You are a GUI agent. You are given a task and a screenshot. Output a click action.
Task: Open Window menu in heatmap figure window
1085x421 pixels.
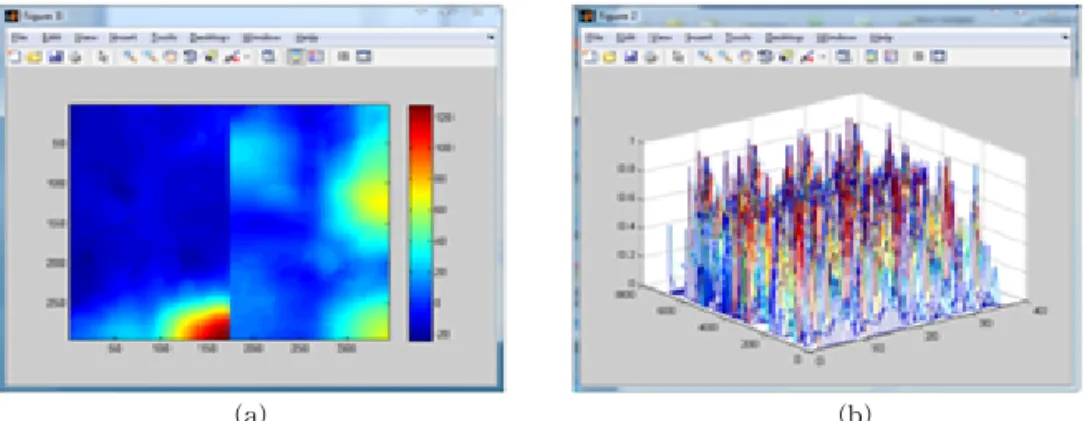pyautogui.click(x=262, y=37)
